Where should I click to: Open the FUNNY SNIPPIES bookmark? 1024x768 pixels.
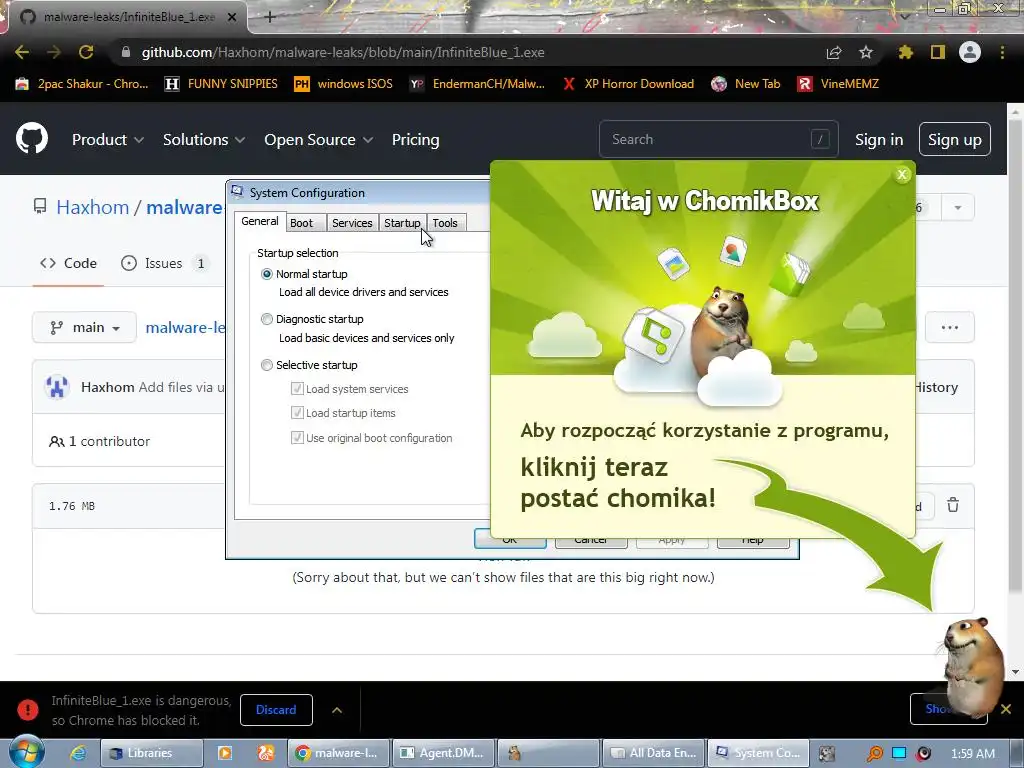(221, 84)
